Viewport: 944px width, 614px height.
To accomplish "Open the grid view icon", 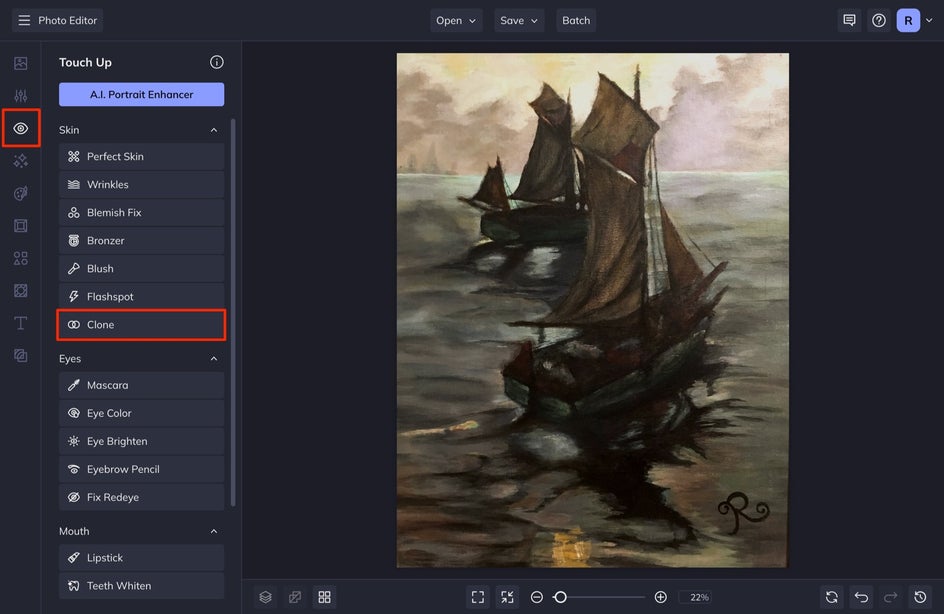I will click(x=324, y=597).
